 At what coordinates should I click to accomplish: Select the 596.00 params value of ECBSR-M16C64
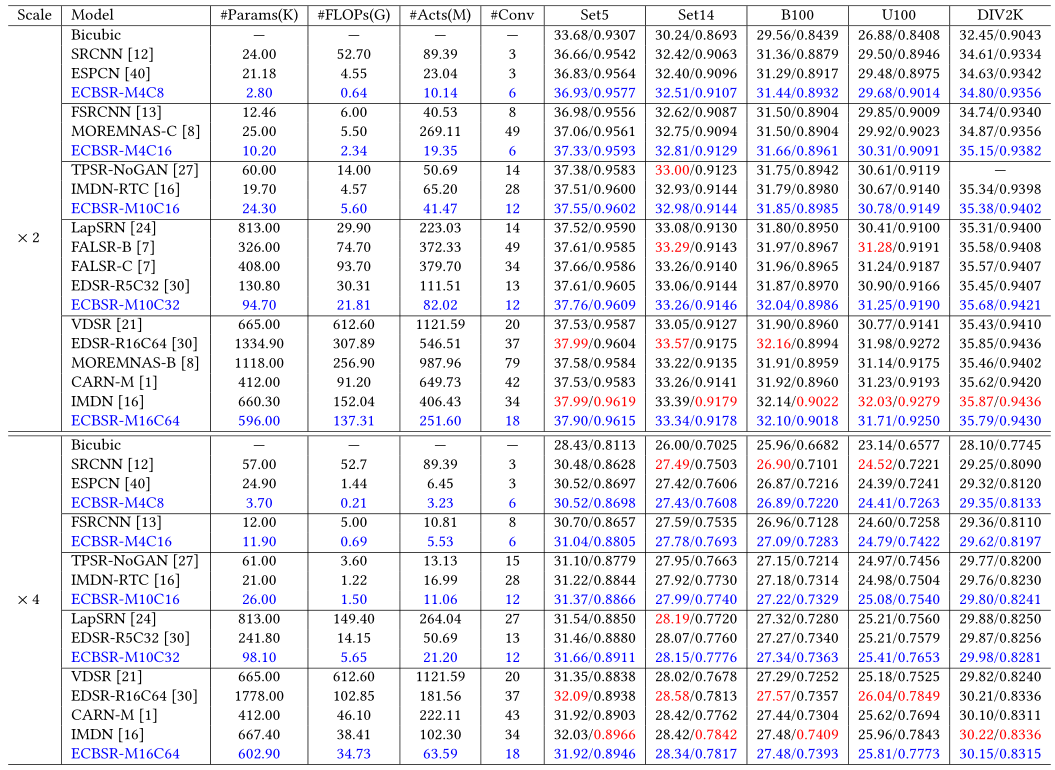(259, 421)
